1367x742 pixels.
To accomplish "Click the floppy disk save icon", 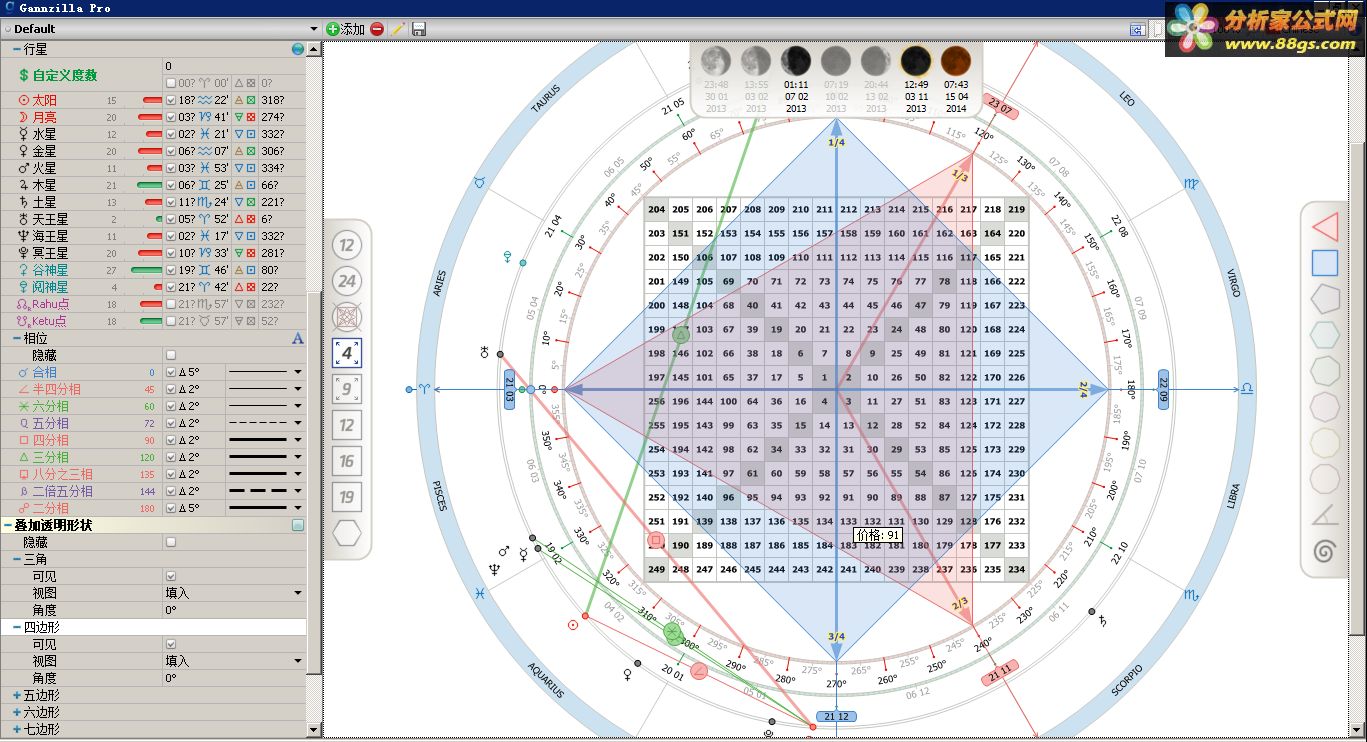I will (x=418, y=29).
